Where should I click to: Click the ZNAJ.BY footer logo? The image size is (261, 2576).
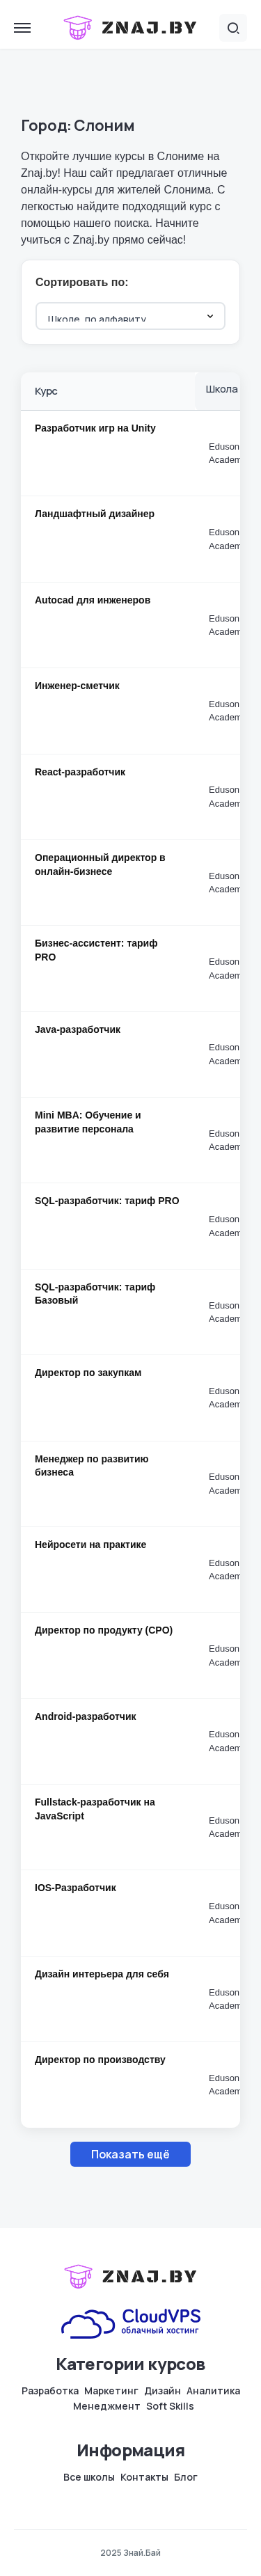coord(130,2276)
